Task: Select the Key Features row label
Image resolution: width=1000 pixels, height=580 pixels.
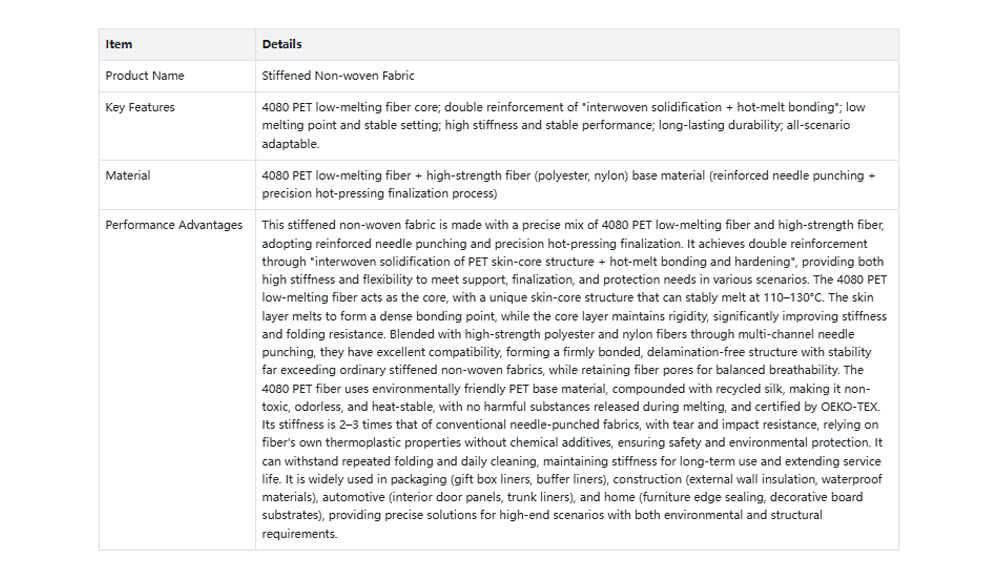Action: coord(140,107)
